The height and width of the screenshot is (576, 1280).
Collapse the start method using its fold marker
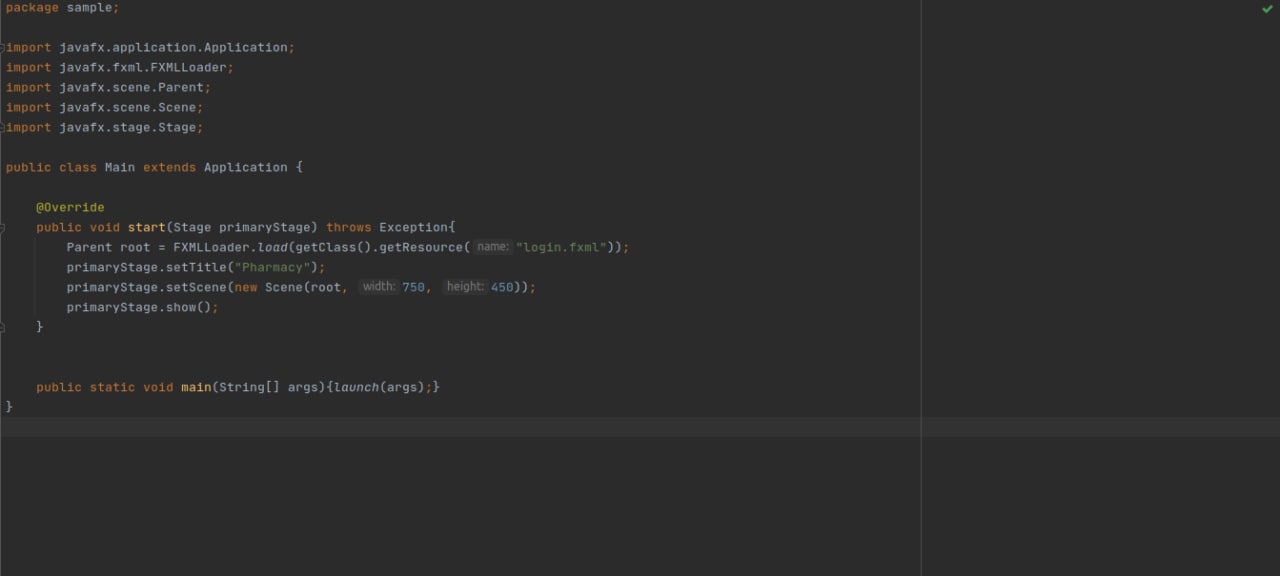point(3,227)
